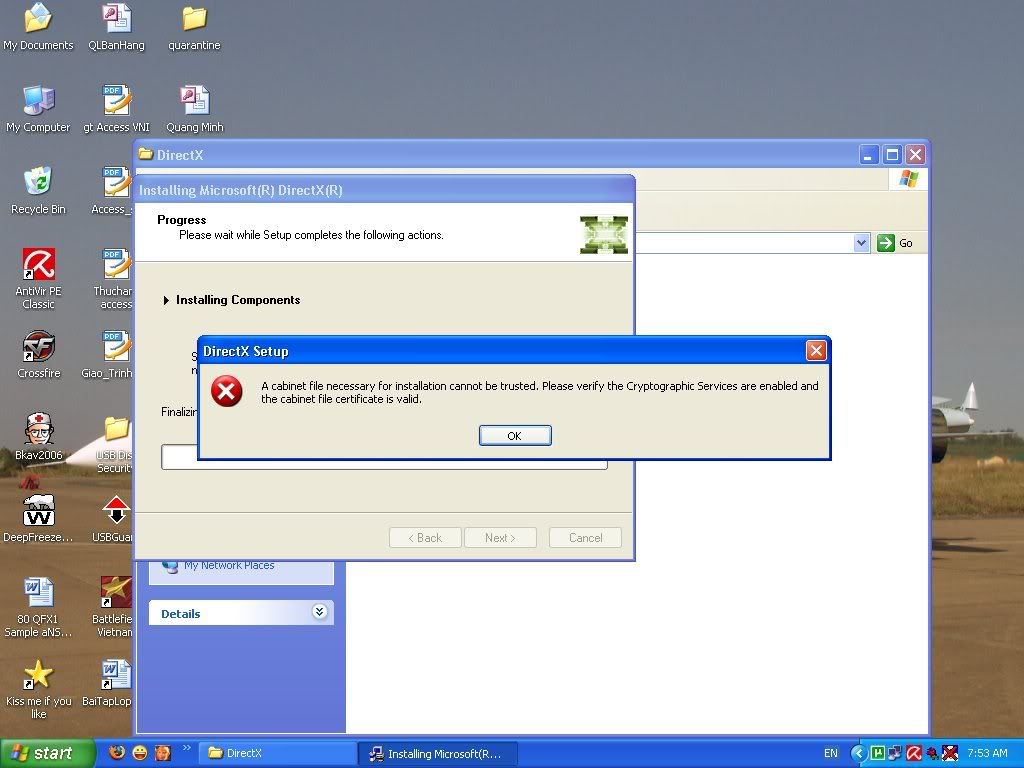Switch to Installing Microsoft(R) taskbar button
This screenshot has width=1024, height=768.
(x=438, y=754)
